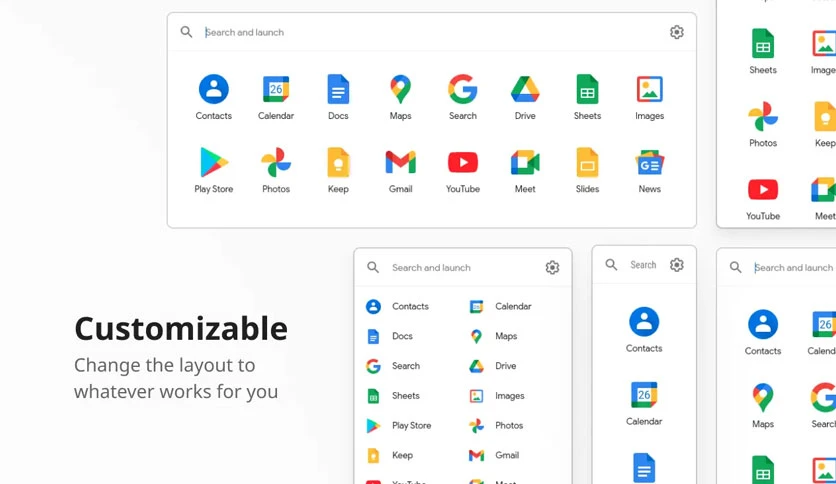836x484 pixels.
Task: Click magnifier icon in large top panel
Action: coord(186,32)
